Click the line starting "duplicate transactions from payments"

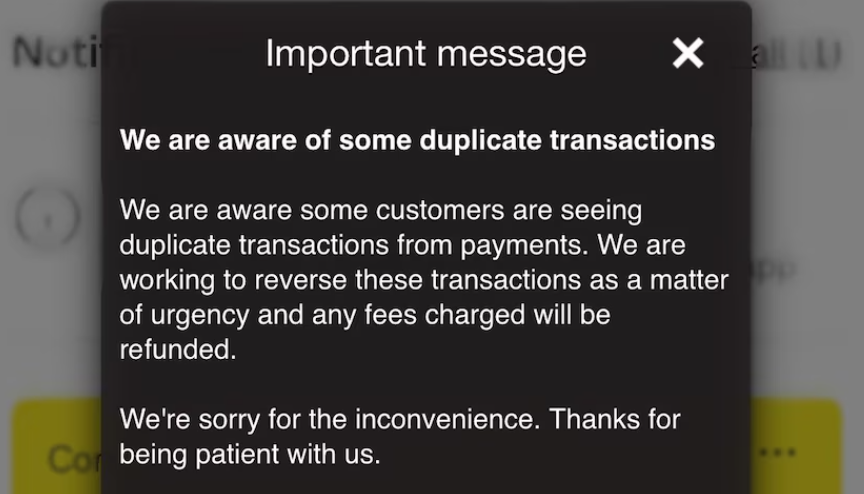click(x=402, y=246)
